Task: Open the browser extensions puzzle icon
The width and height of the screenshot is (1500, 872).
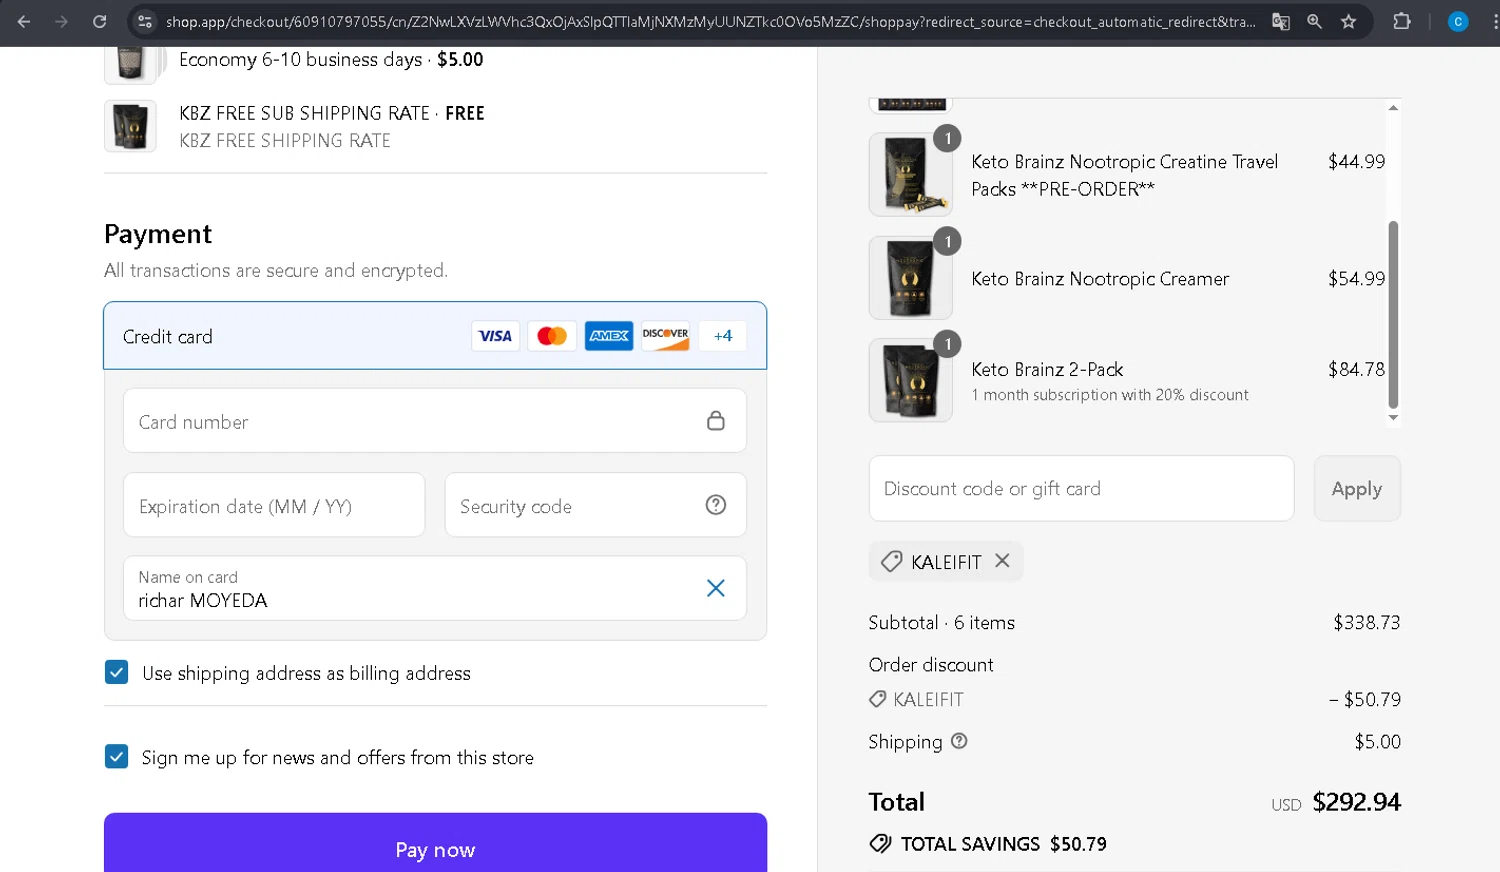Action: click(1401, 21)
